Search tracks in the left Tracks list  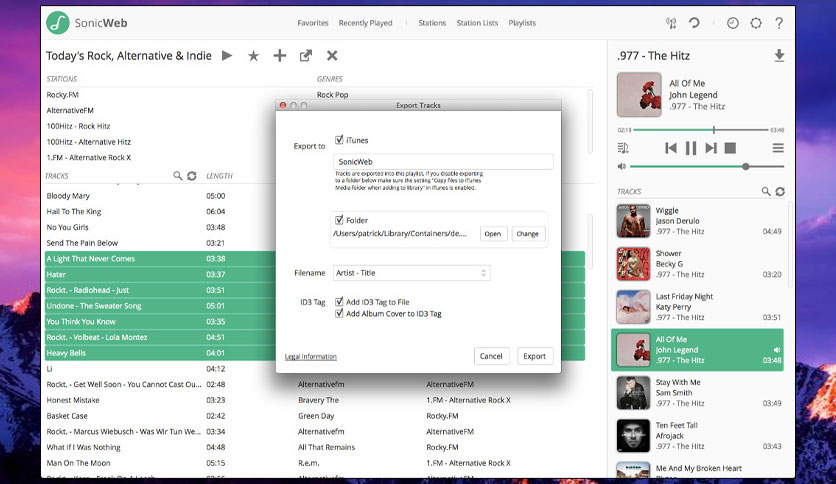point(178,175)
